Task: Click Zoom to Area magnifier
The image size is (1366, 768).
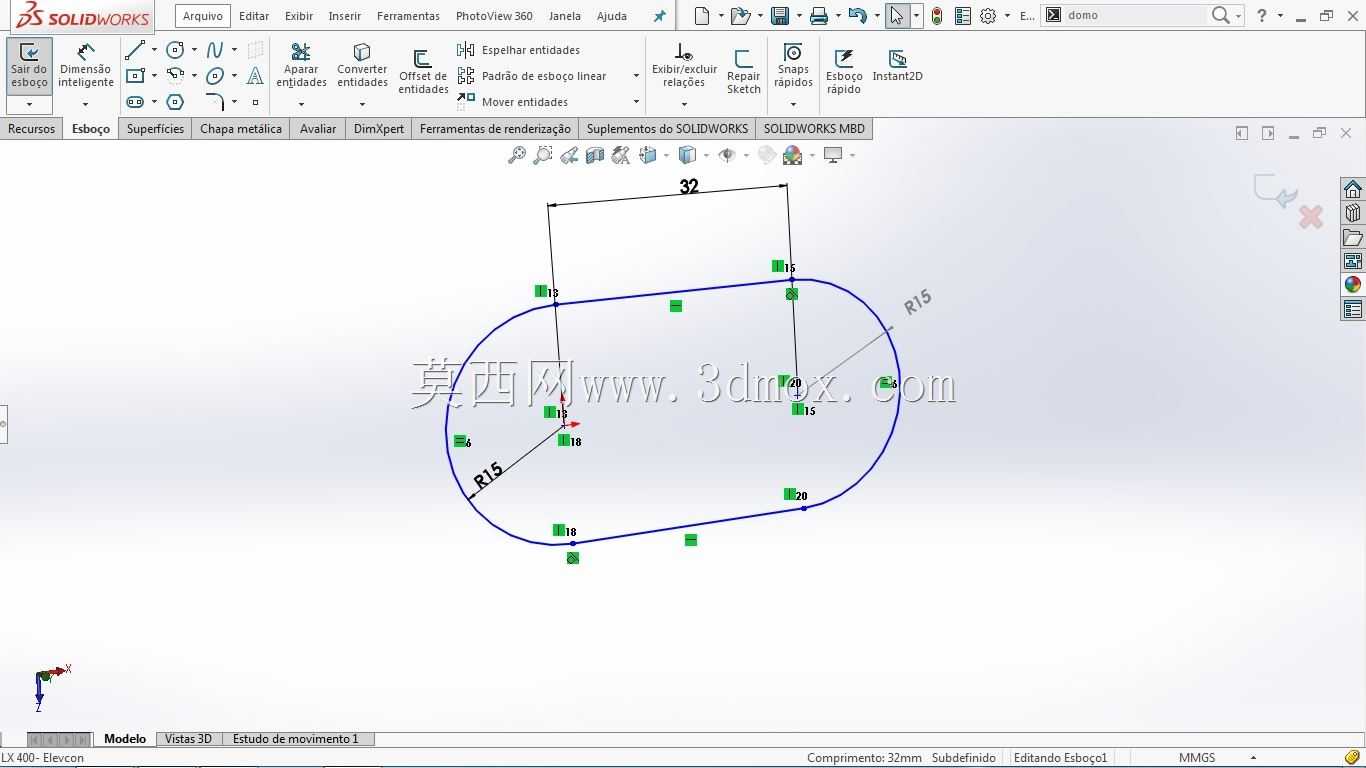Action: point(543,155)
